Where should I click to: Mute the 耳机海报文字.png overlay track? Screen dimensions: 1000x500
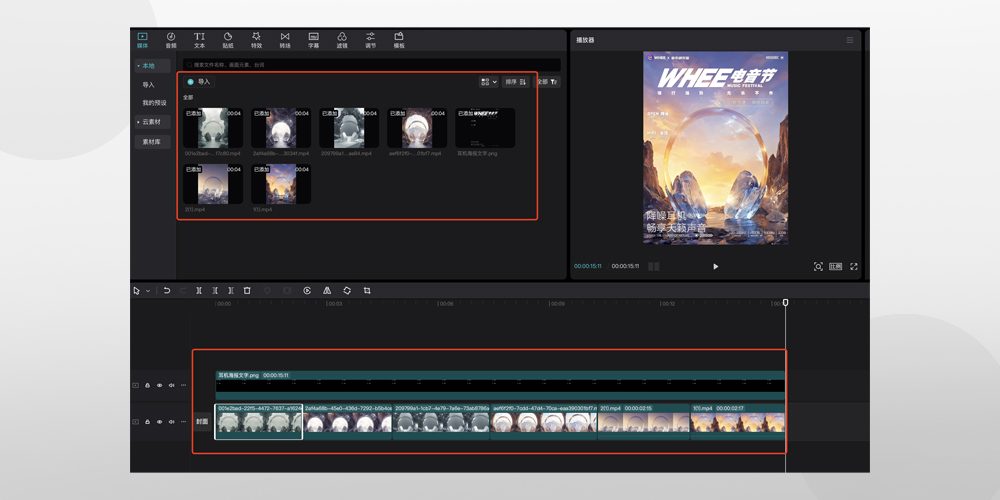[172, 385]
